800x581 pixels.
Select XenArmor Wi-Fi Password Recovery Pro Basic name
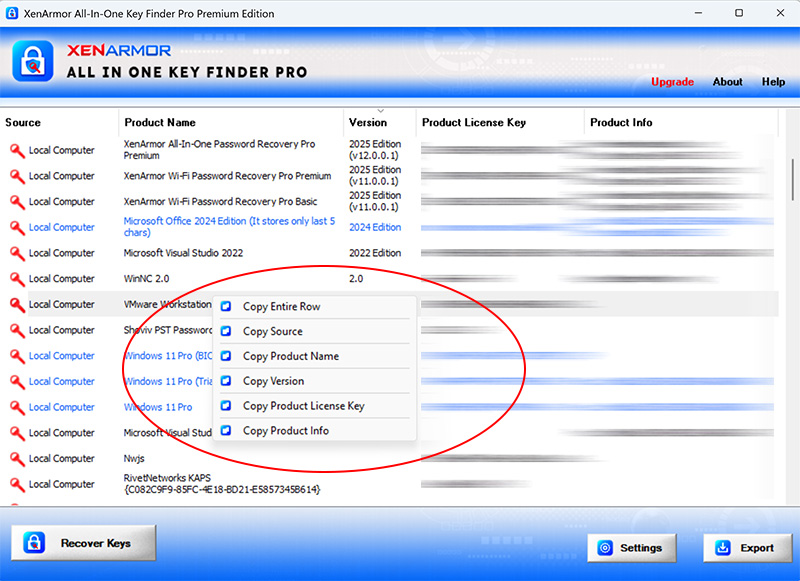click(x=220, y=201)
